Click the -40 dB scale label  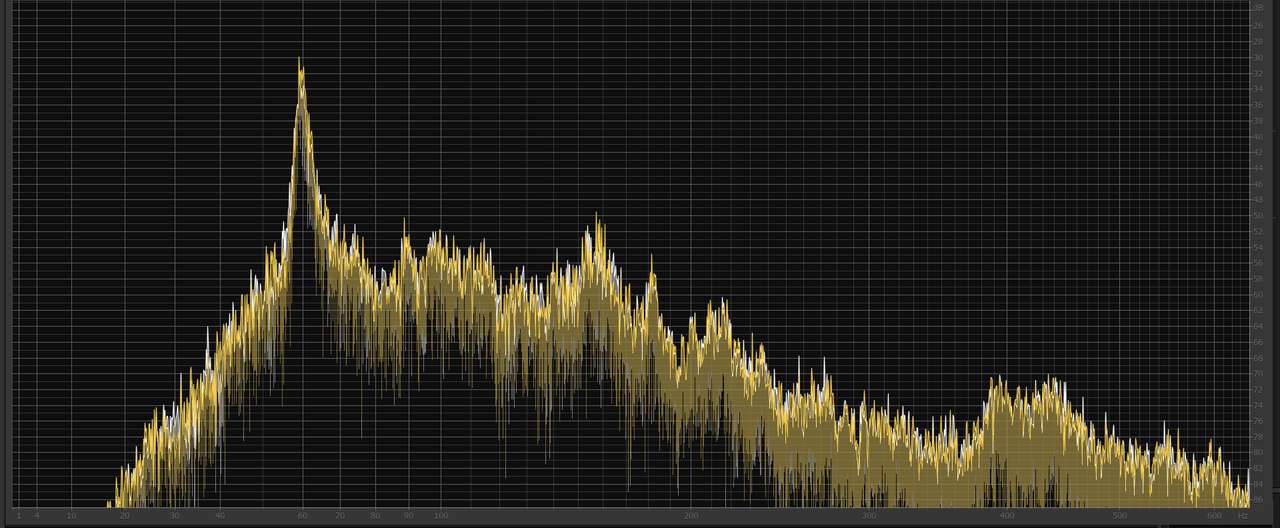(1258, 137)
